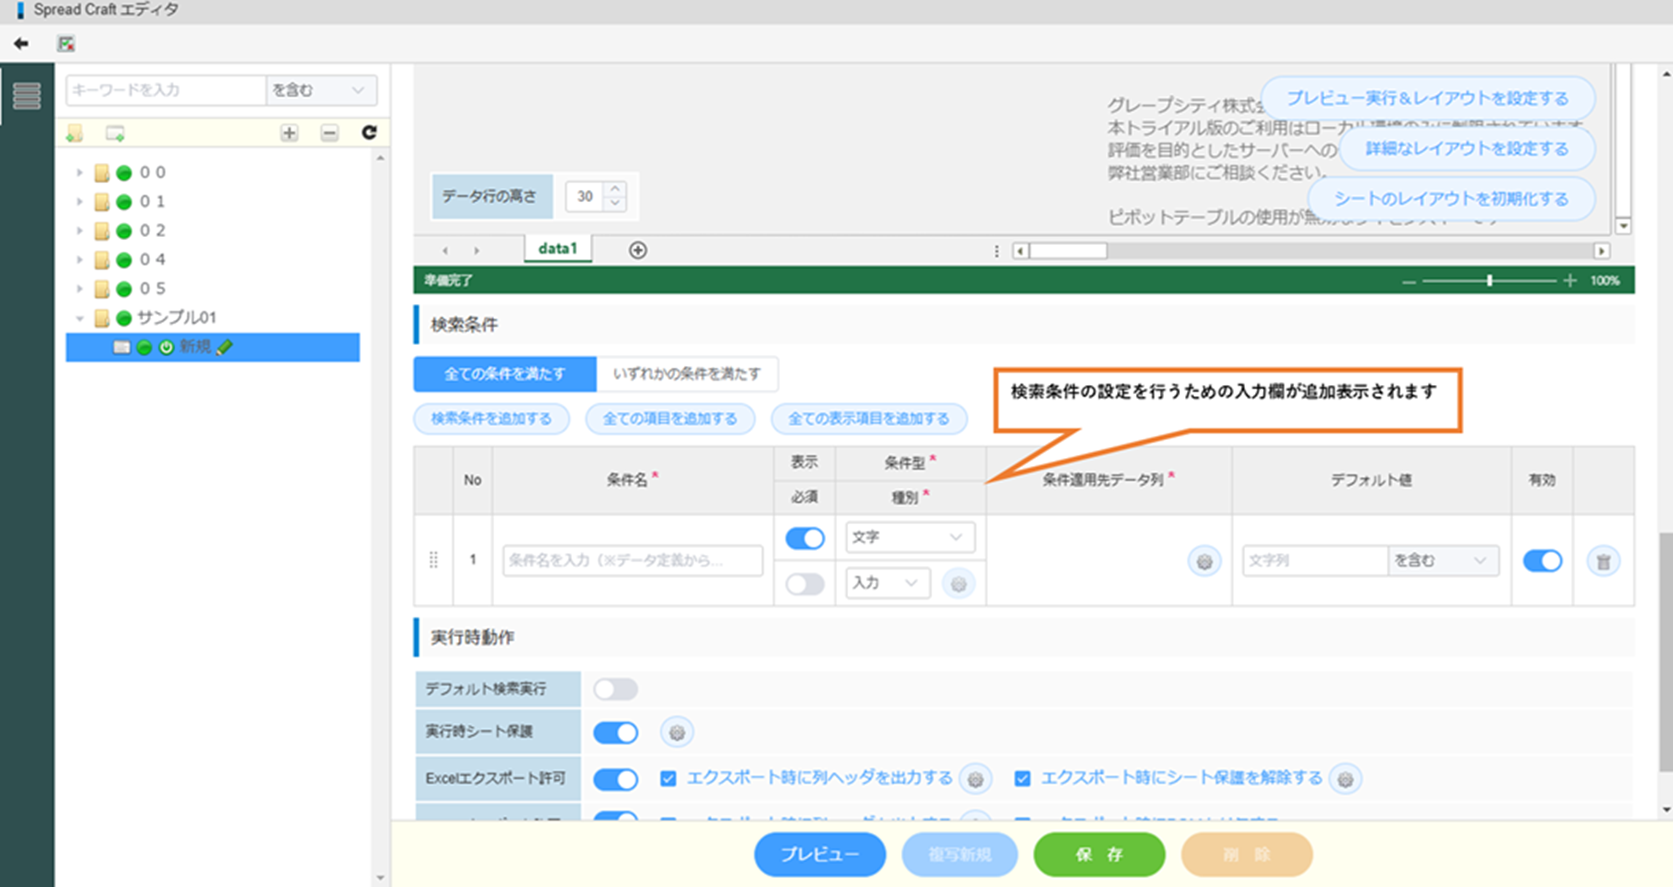Viewport: 1673px width, 887px height.
Task: Add a new sheet with plus icon
Action: [638, 250]
